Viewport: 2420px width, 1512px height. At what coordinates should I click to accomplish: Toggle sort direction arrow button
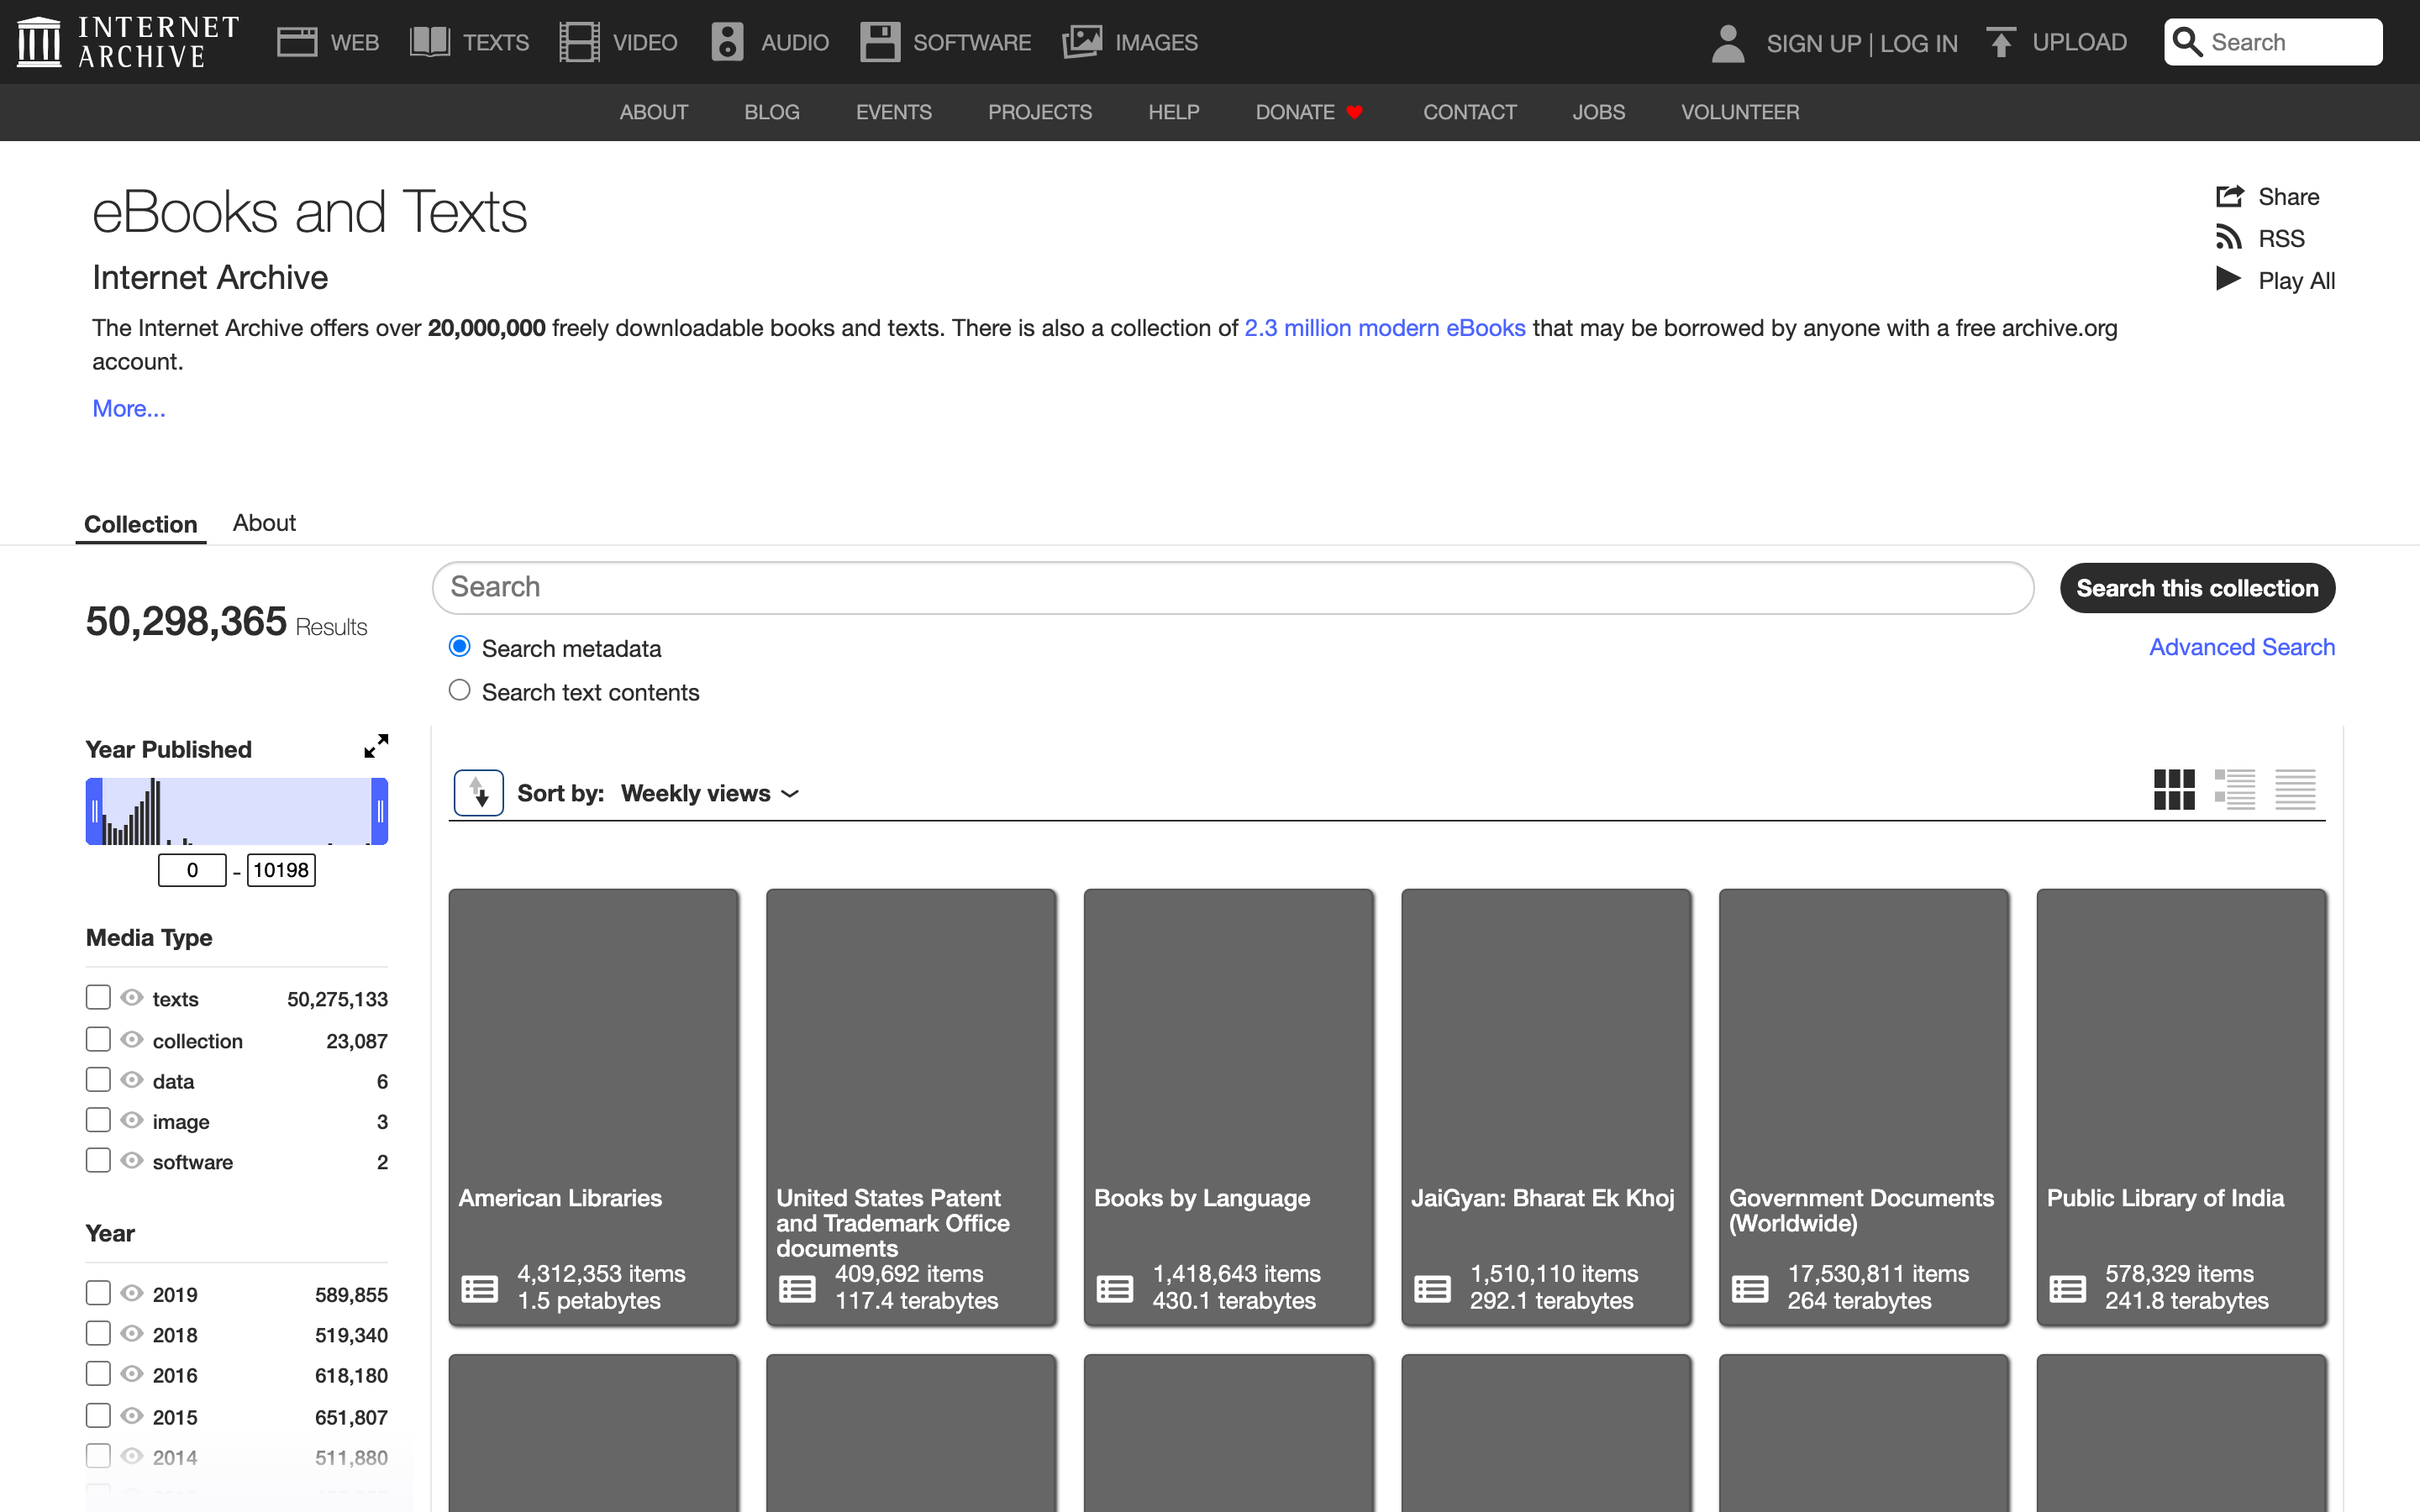[479, 793]
